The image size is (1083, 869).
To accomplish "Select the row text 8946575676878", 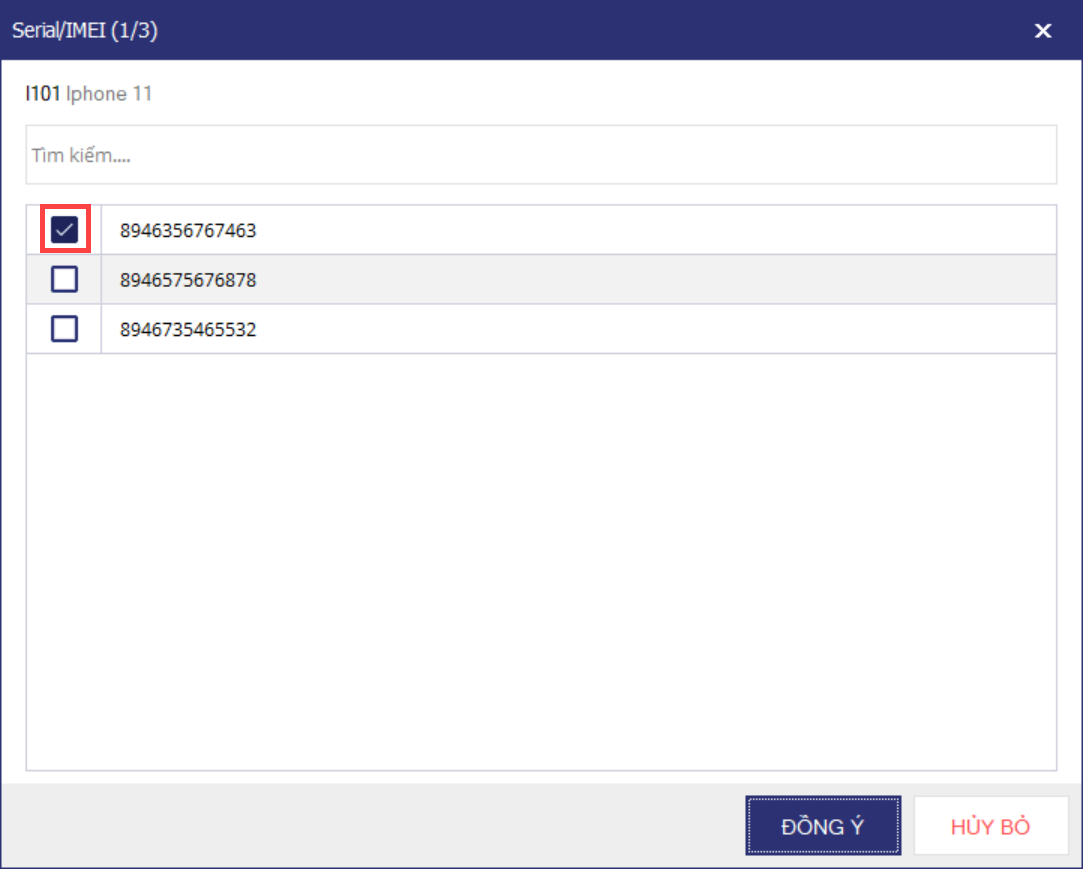I will (x=188, y=280).
